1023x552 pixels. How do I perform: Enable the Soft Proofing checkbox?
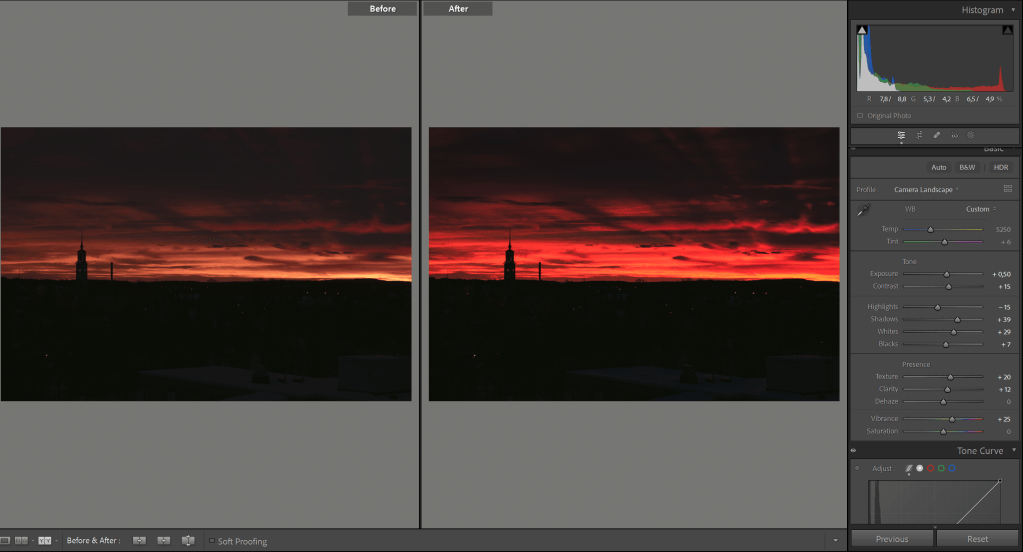(211, 541)
